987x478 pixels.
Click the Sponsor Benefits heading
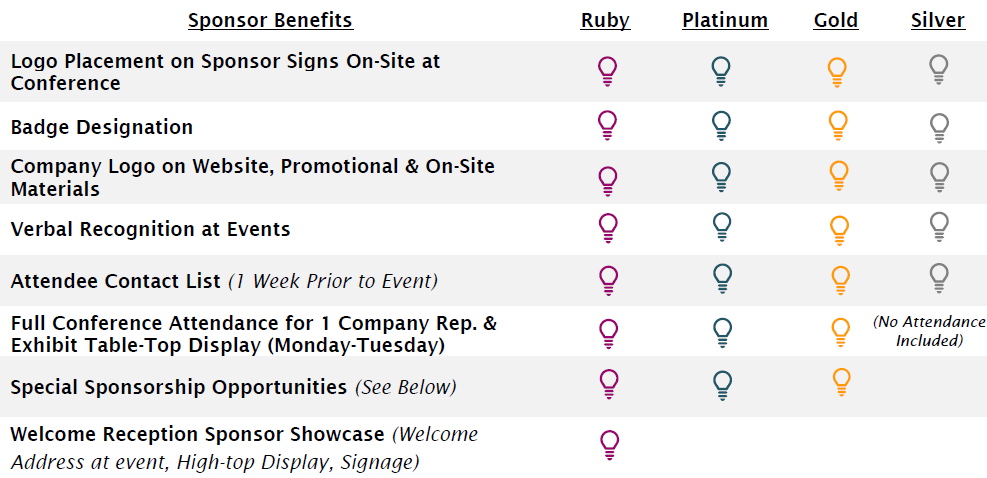(270, 20)
